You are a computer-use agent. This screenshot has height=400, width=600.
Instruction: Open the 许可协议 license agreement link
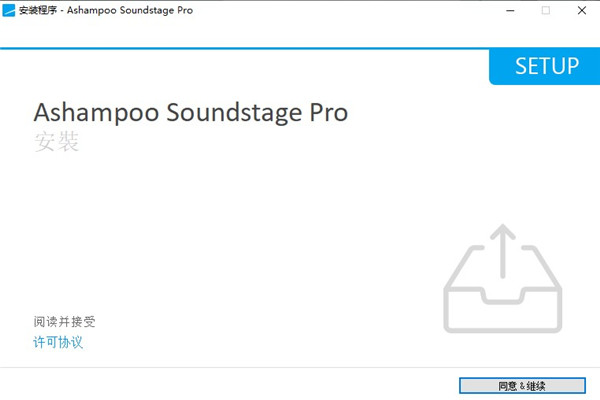coord(58,343)
